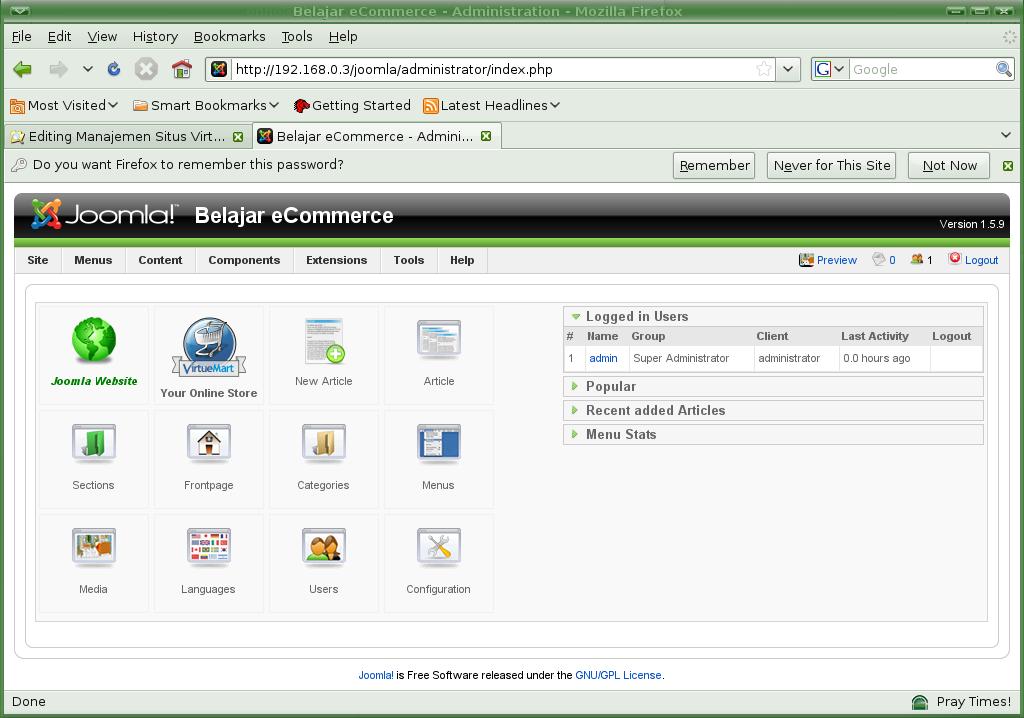Image resolution: width=1024 pixels, height=718 pixels.
Task: Open the Categories manager icon
Action: (323, 455)
